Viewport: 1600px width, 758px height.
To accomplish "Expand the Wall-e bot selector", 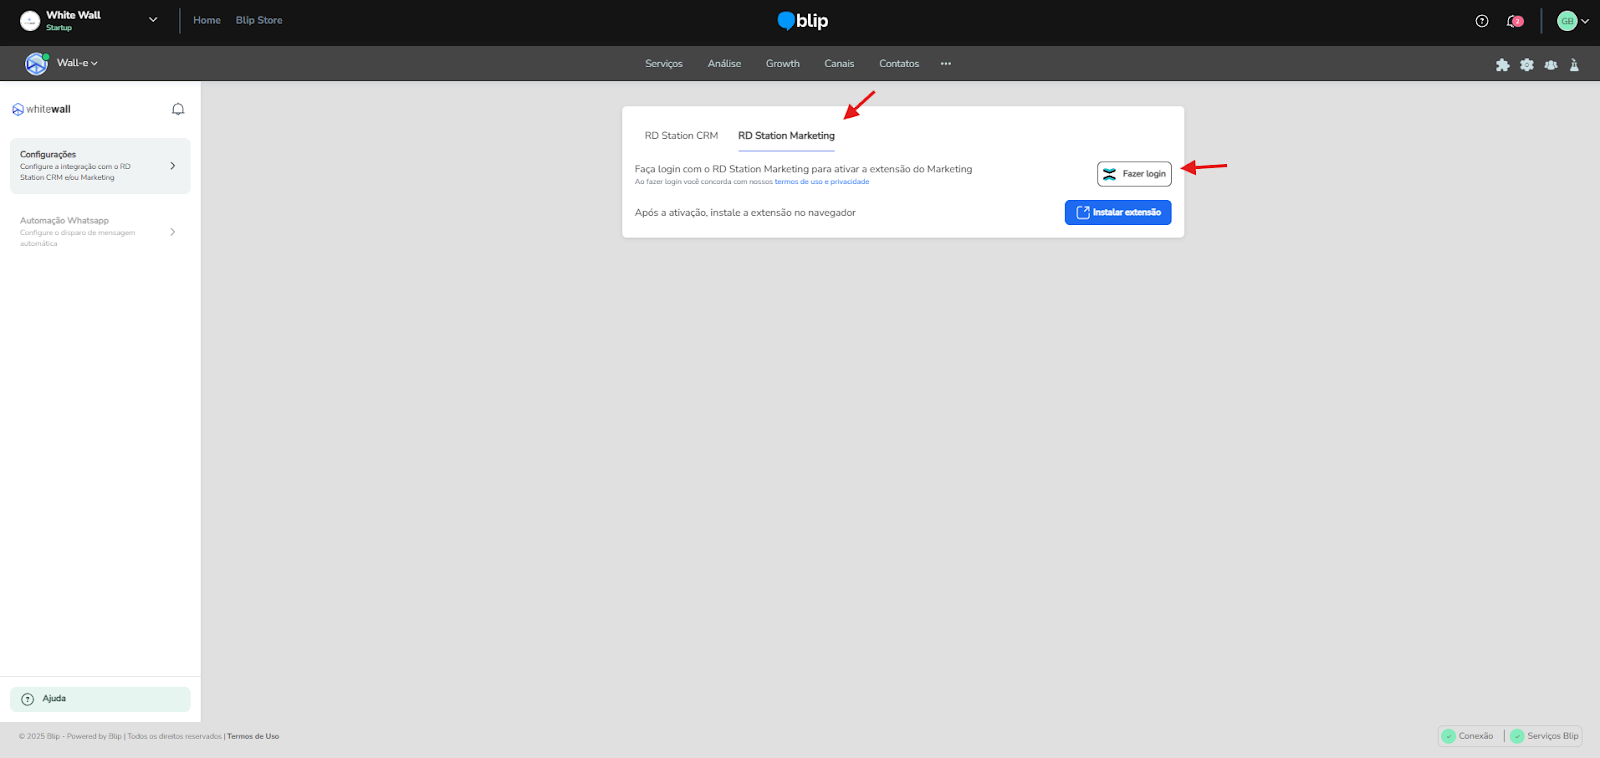I will point(78,63).
